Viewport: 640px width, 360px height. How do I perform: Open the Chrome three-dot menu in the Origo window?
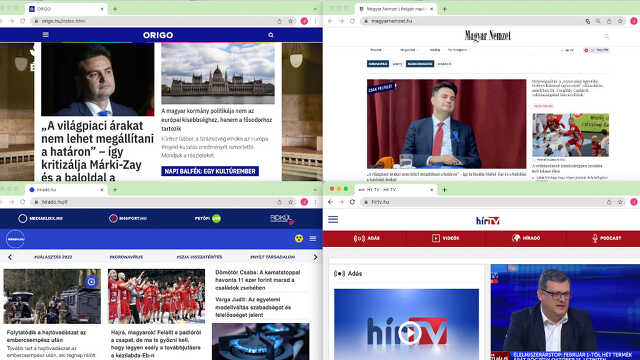click(316, 21)
